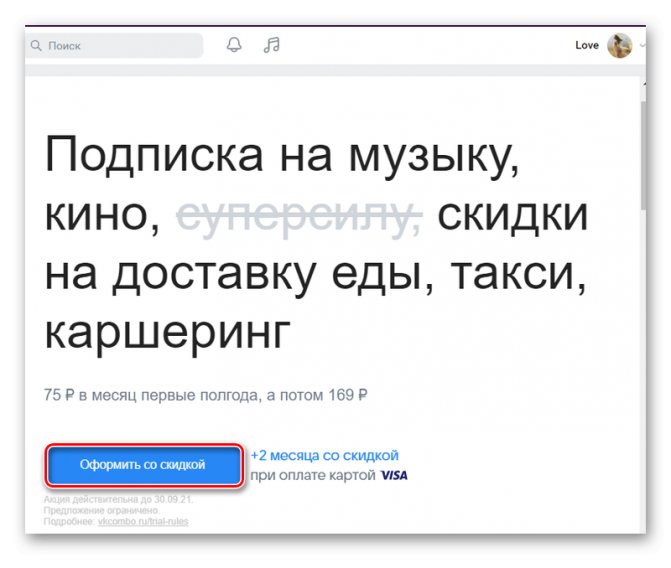Click the при оплате картой text

313,476
